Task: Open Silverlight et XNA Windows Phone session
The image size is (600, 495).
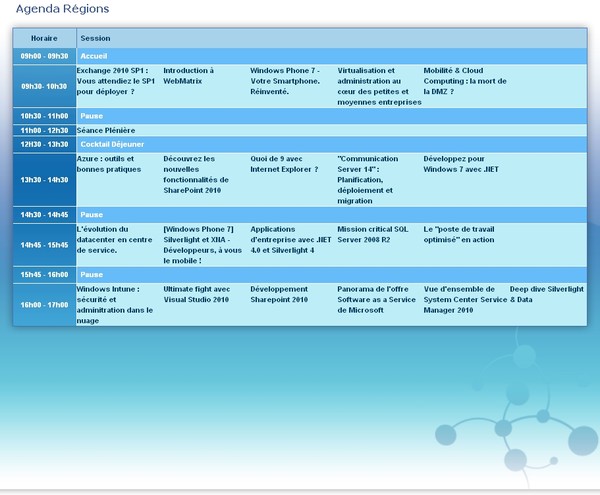Action: [202, 245]
